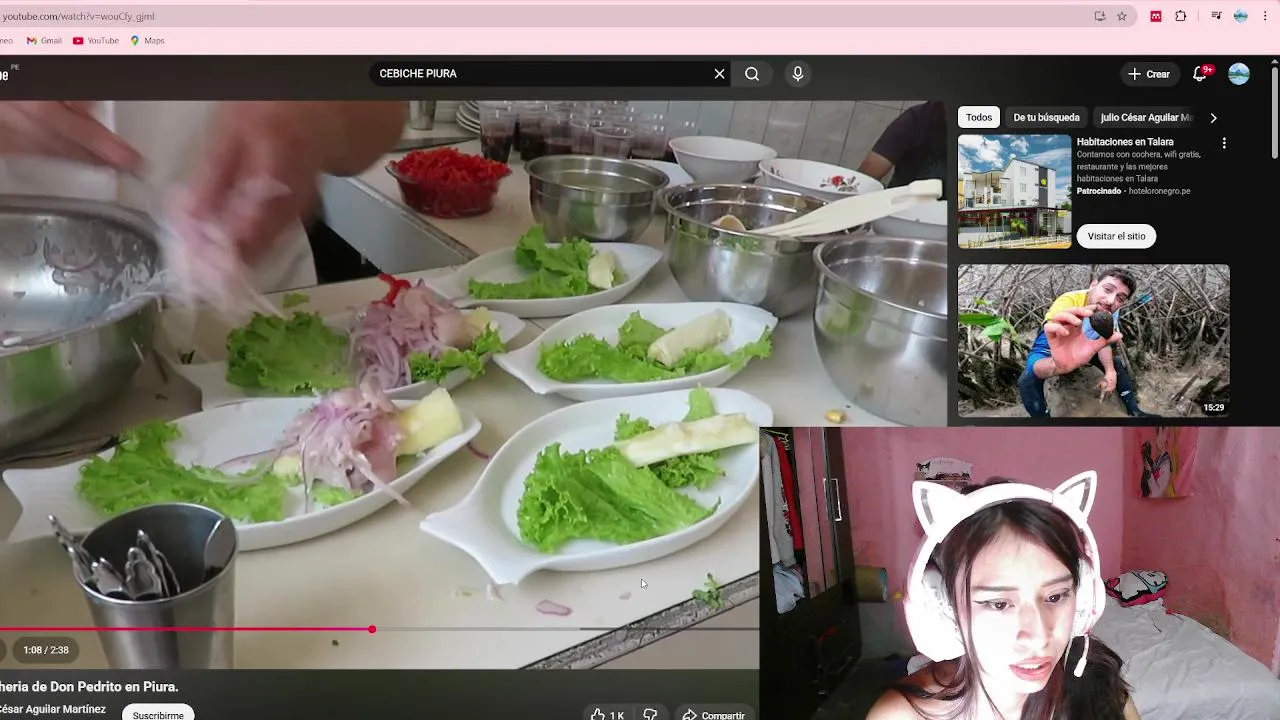Image resolution: width=1280 pixels, height=720 pixels.
Task: Open the media controls music icon
Action: pyautogui.click(x=1216, y=16)
